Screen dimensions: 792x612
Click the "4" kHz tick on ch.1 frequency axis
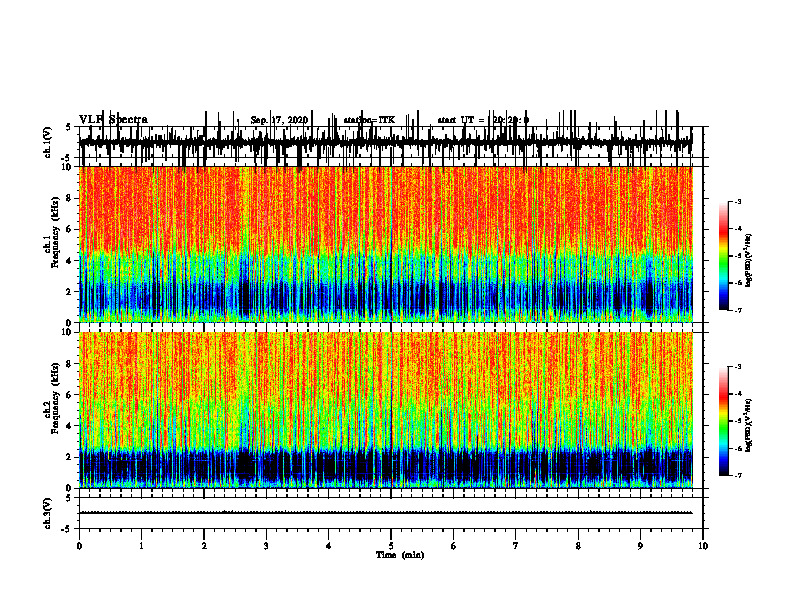[x=69, y=261]
